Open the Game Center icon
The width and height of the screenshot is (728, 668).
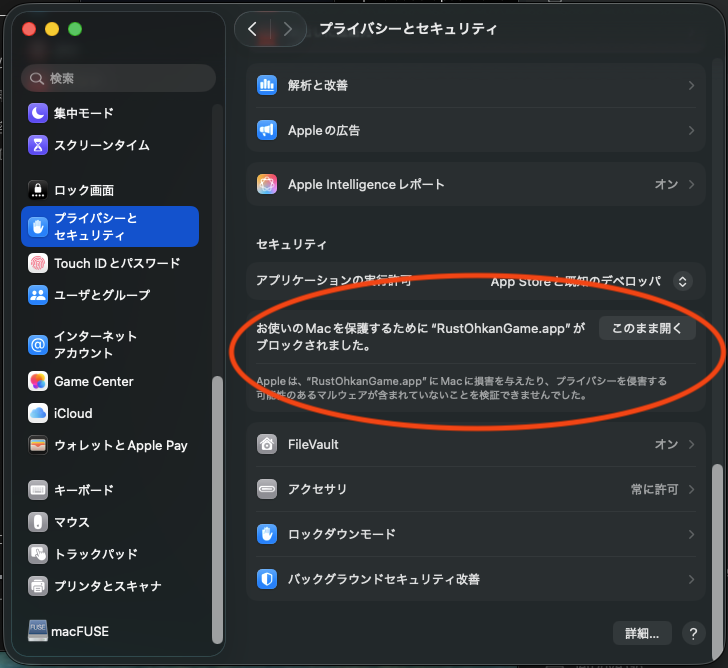click(38, 381)
